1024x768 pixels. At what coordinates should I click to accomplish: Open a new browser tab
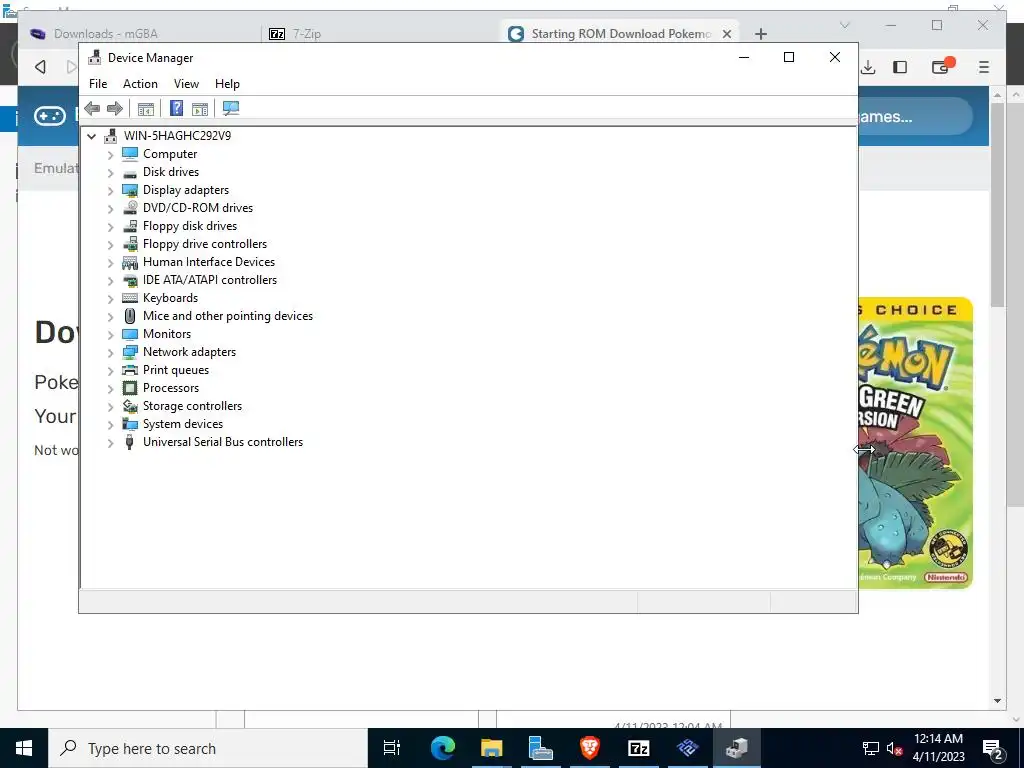pos(761,34)
